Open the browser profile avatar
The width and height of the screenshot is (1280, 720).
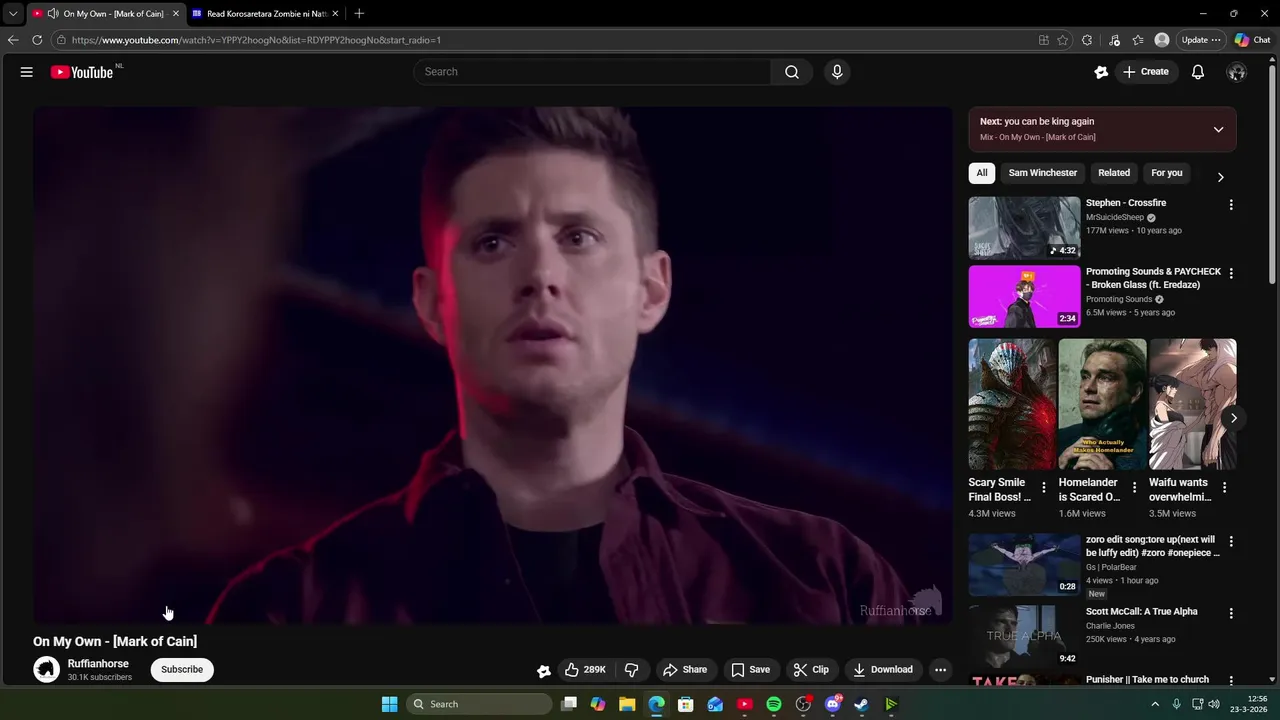tap(1162, 40)
